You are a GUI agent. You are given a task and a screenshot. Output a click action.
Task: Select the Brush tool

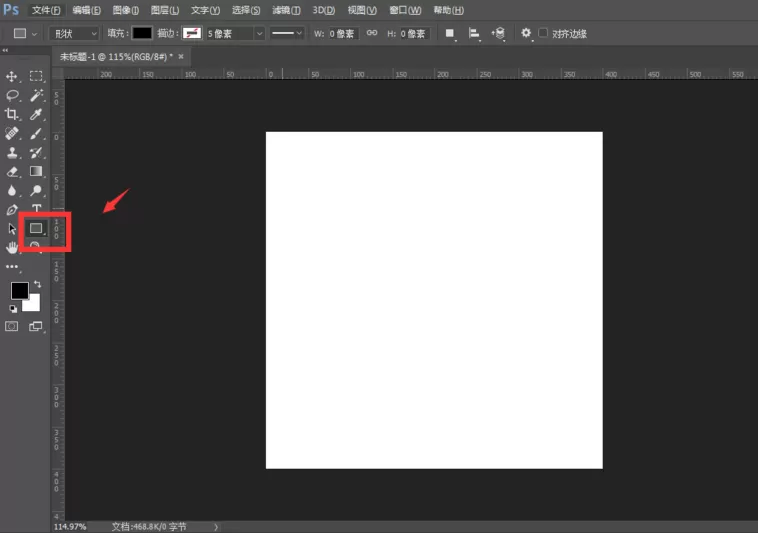click(x=36, y=133)
